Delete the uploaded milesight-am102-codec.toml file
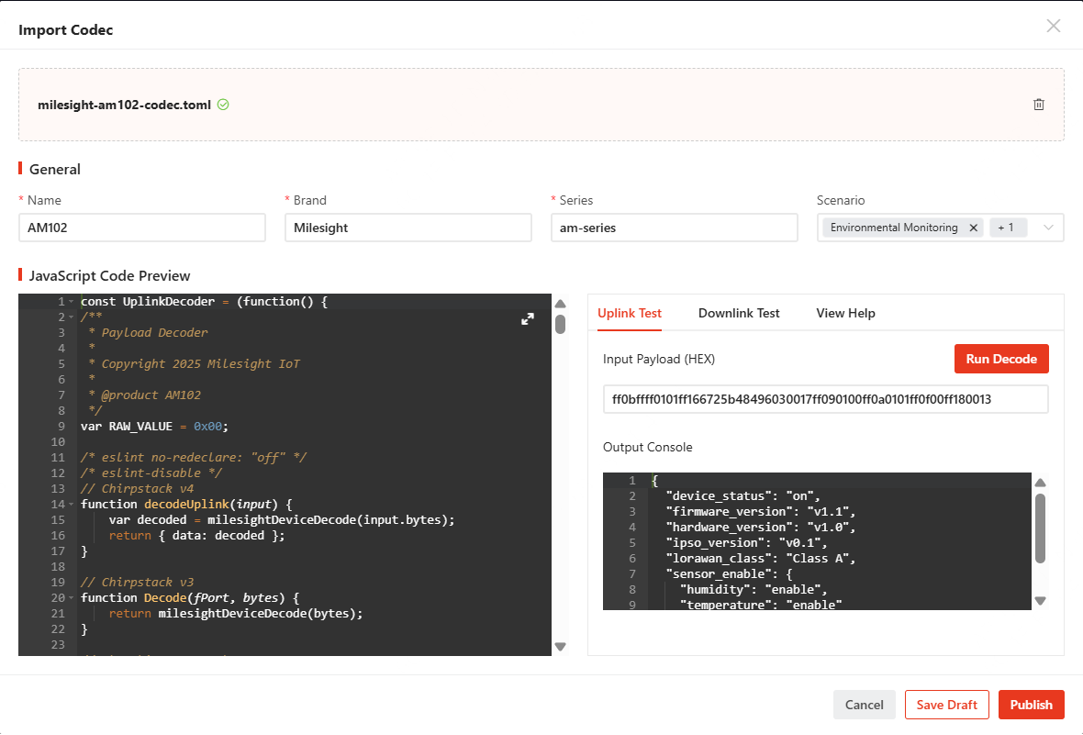Screen dimensions: 1083x735 coord(1038,104)
